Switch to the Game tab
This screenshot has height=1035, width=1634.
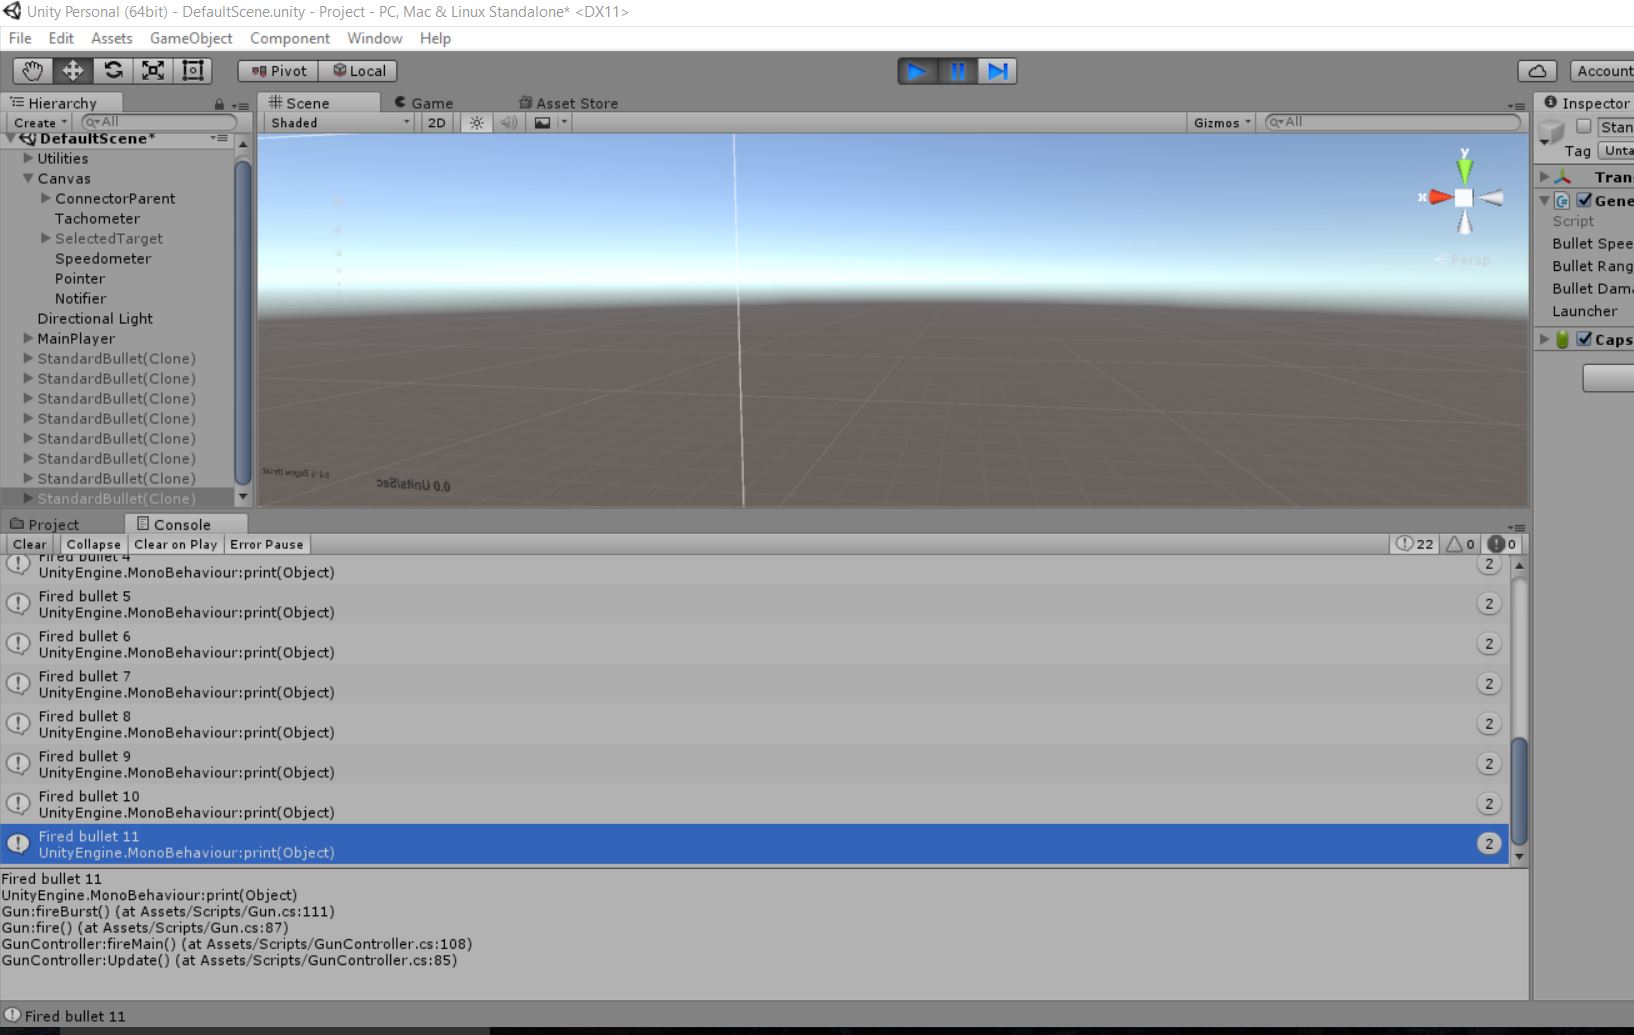coord(428,102)
